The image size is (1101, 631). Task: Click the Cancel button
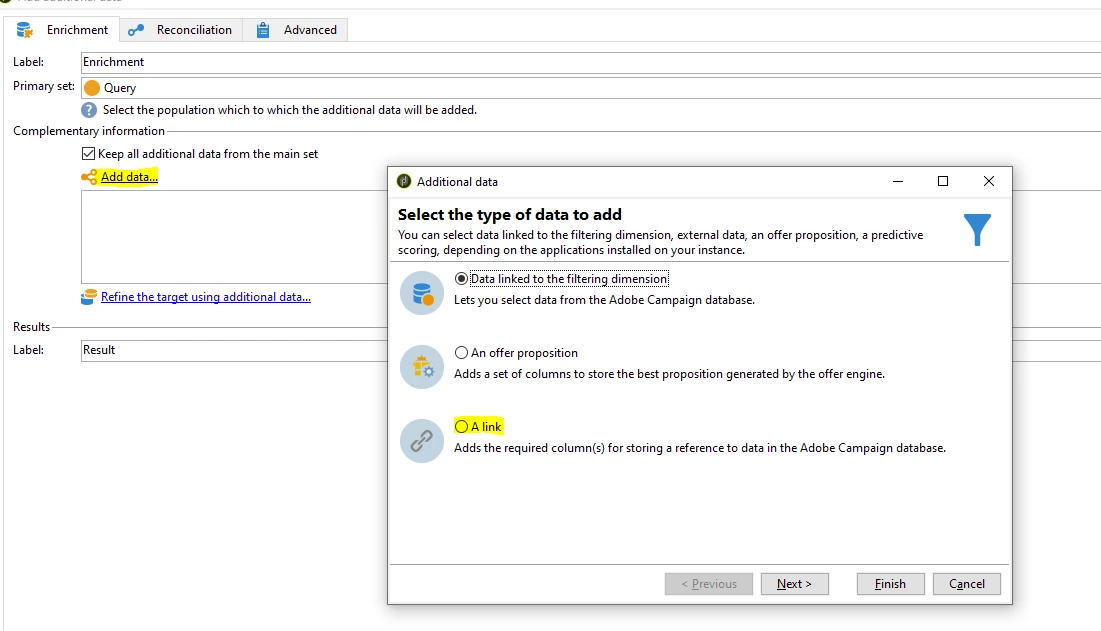tap(967, 584)
